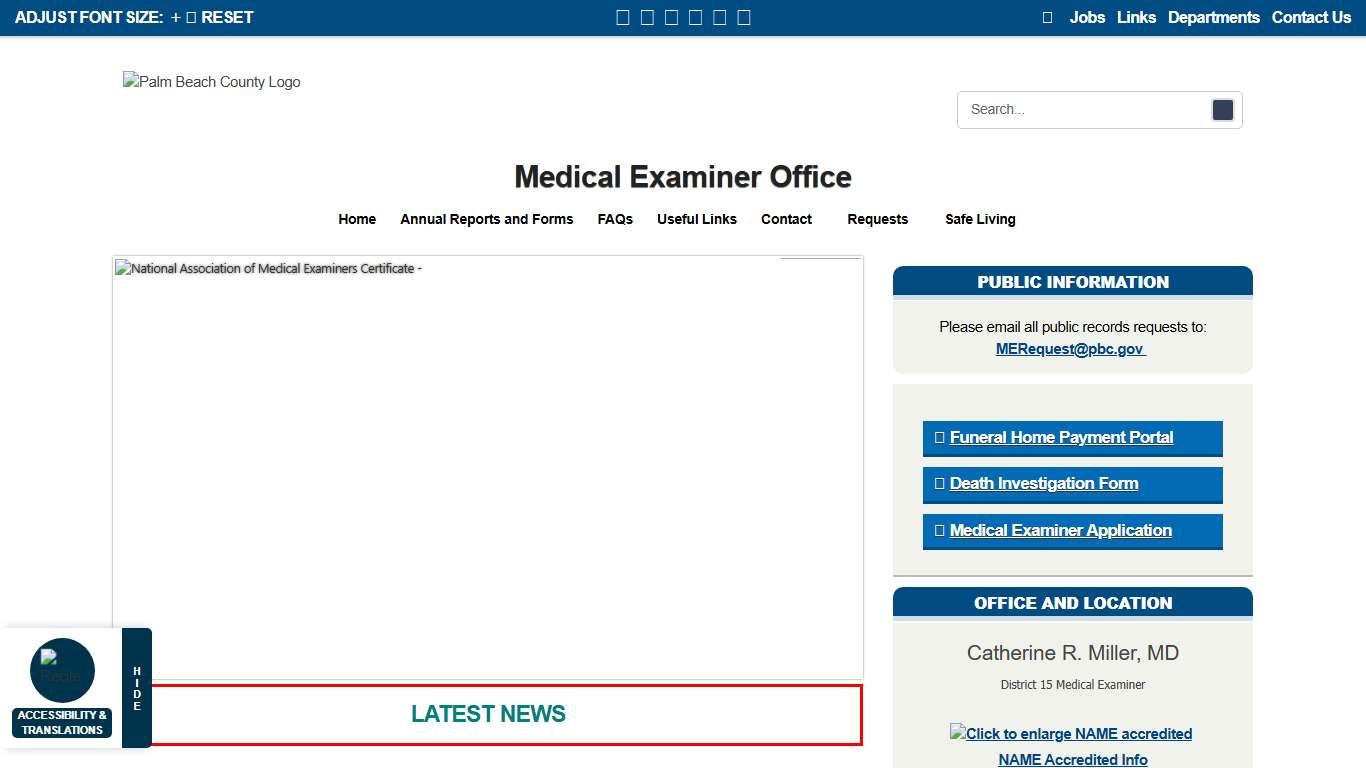Open the FAQs menu item

click(x=615, y=219)
